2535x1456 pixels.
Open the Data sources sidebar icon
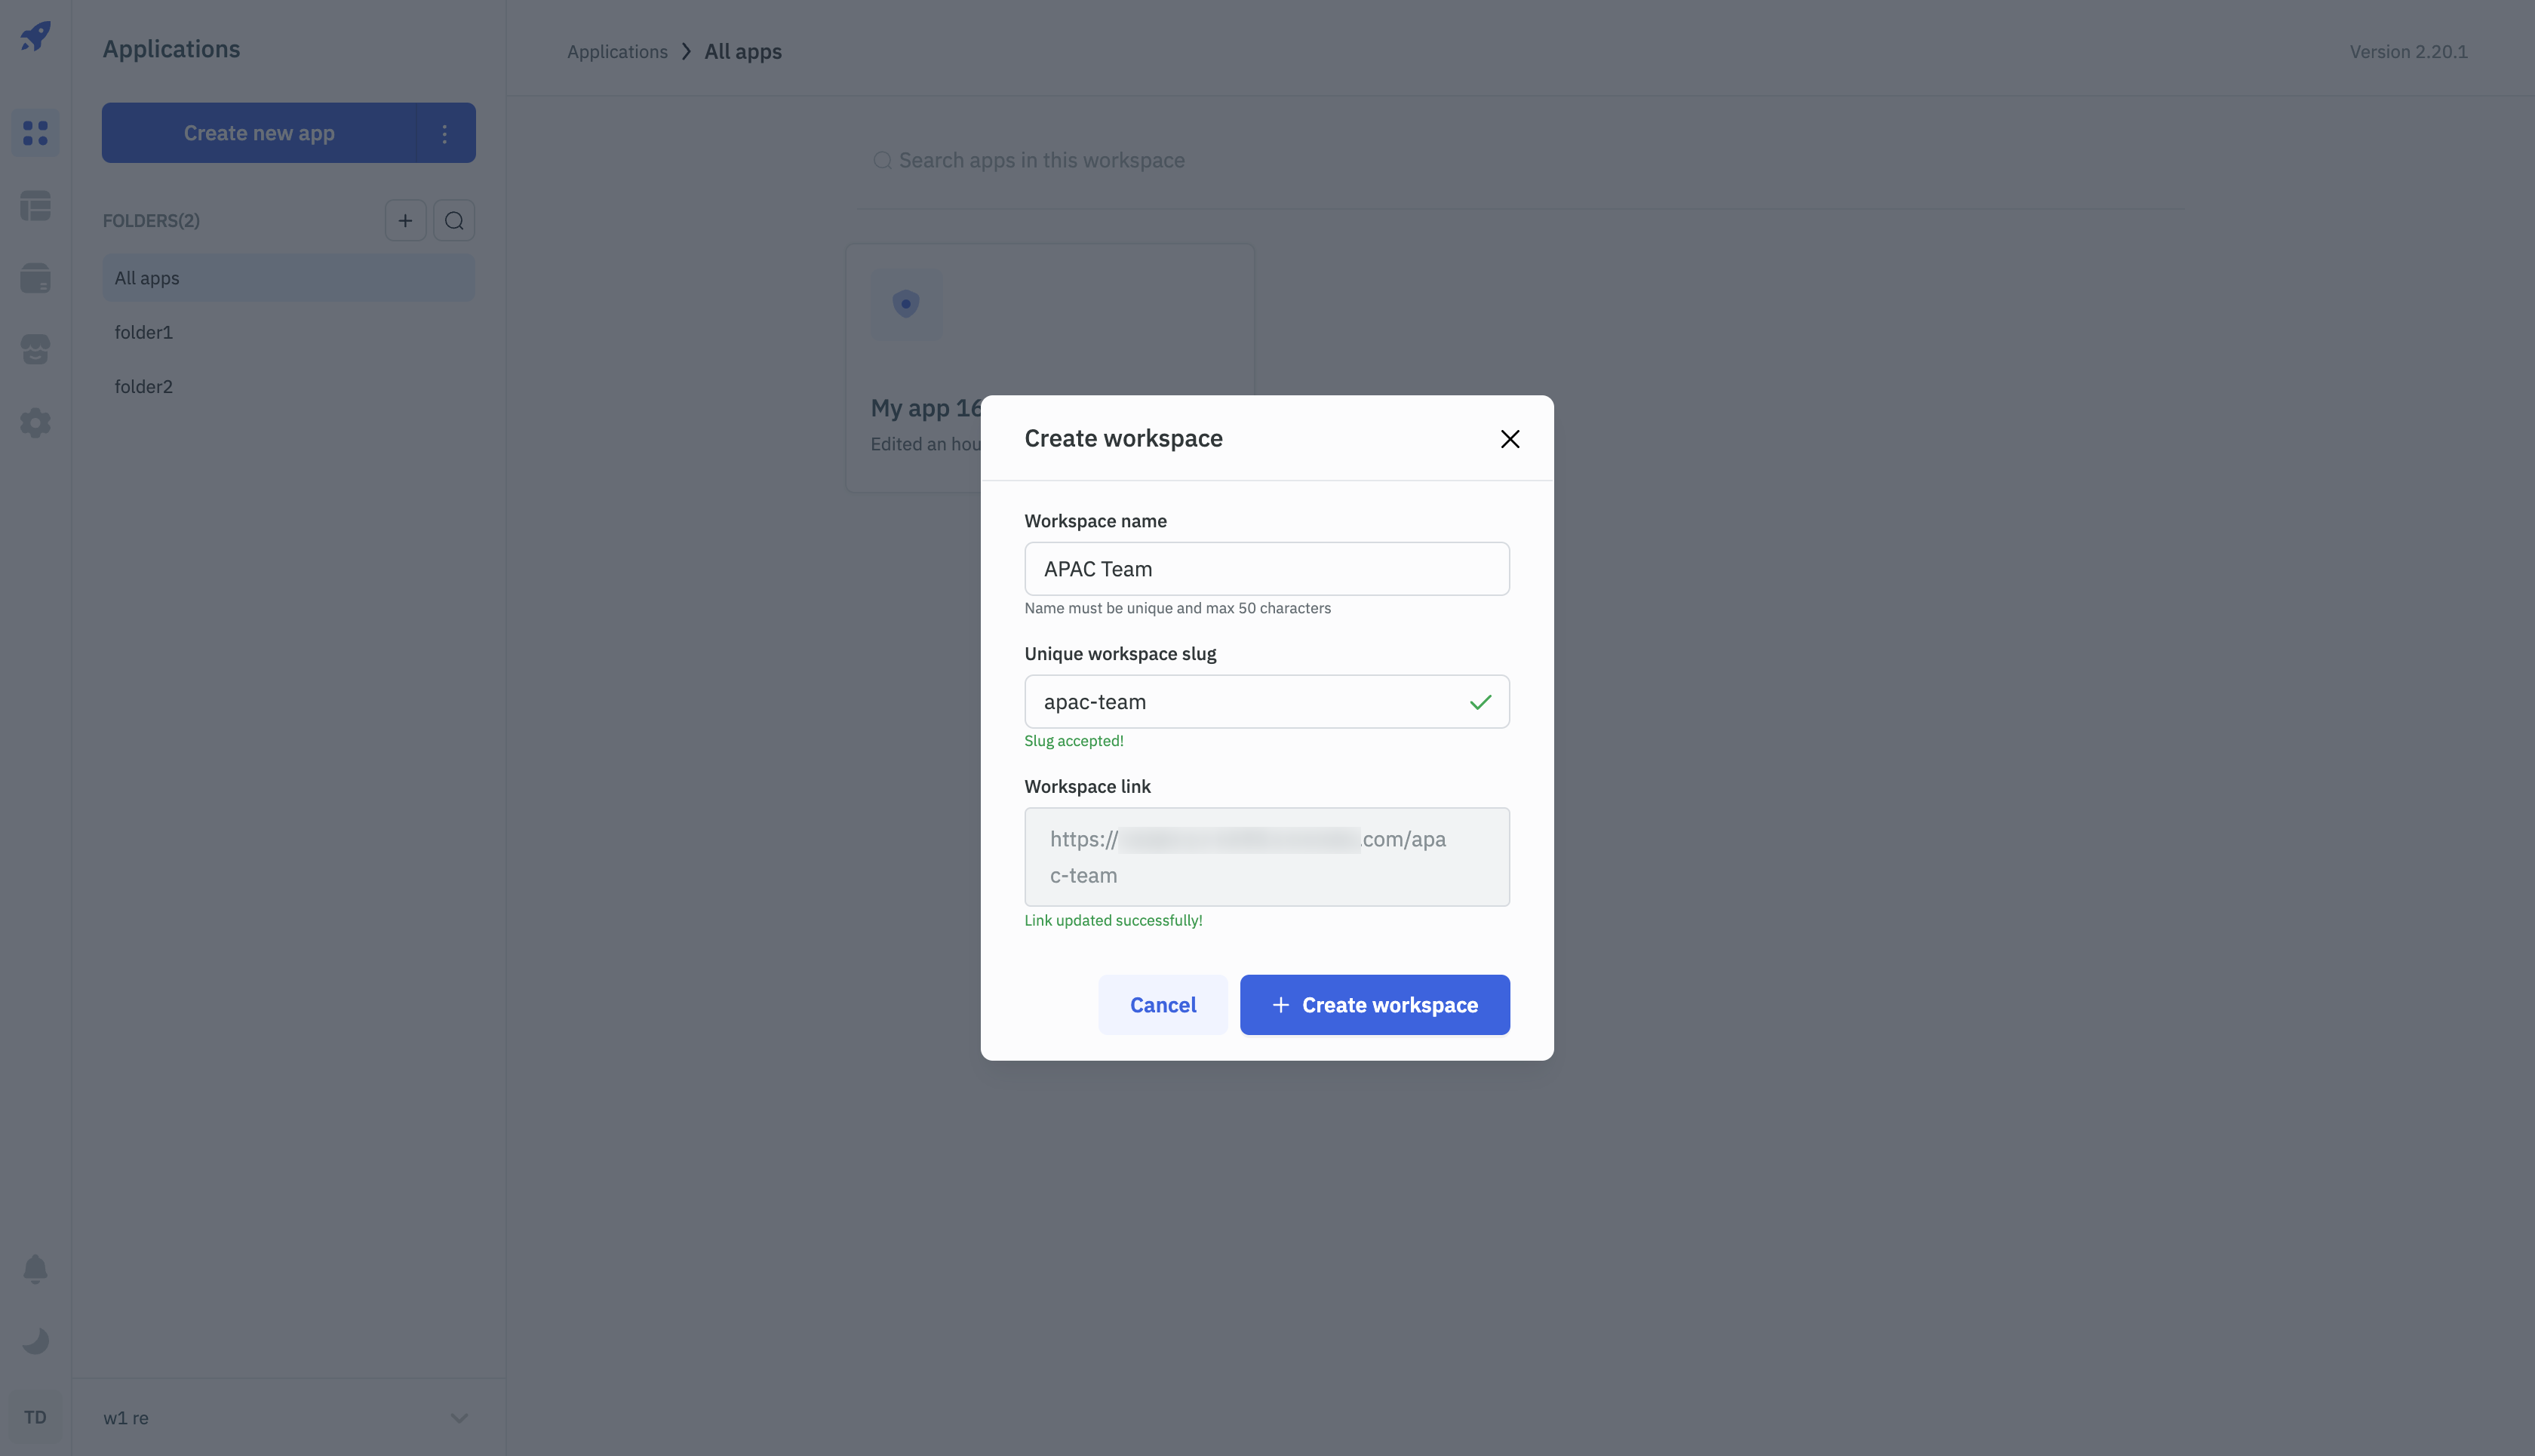35,278
